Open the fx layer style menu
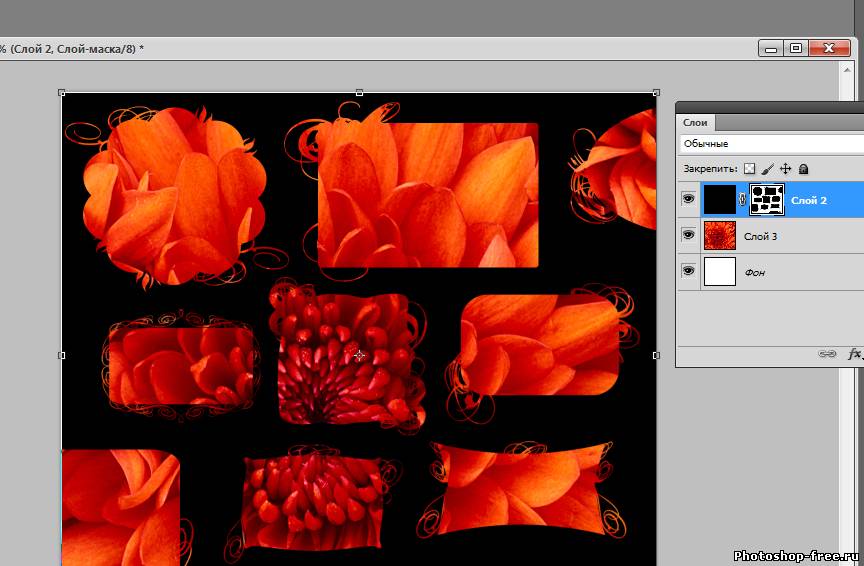The image size is (864, 566). point(854,354)
